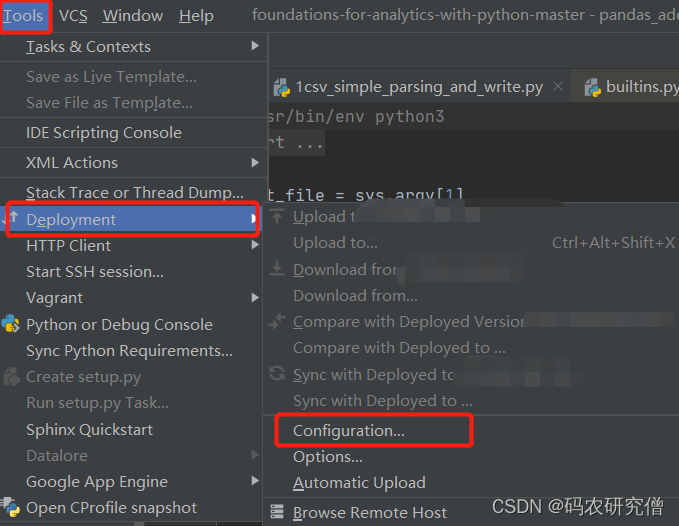The image size is (679, 526).
Task: Expand the XML Actions submenu arrow
Action: [x=255, y=162]
